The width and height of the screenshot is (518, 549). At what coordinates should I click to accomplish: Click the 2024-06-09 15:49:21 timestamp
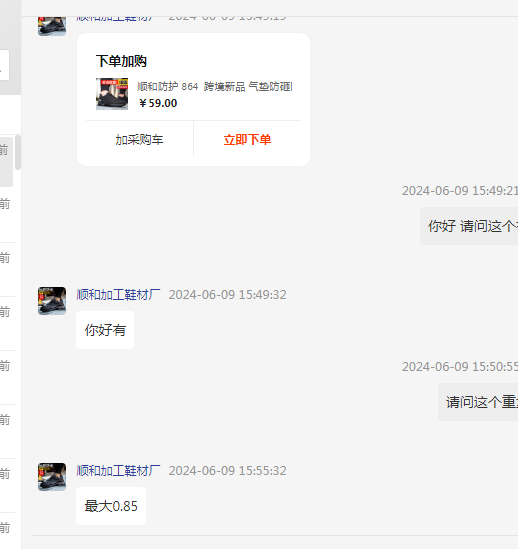click(460, 191)
